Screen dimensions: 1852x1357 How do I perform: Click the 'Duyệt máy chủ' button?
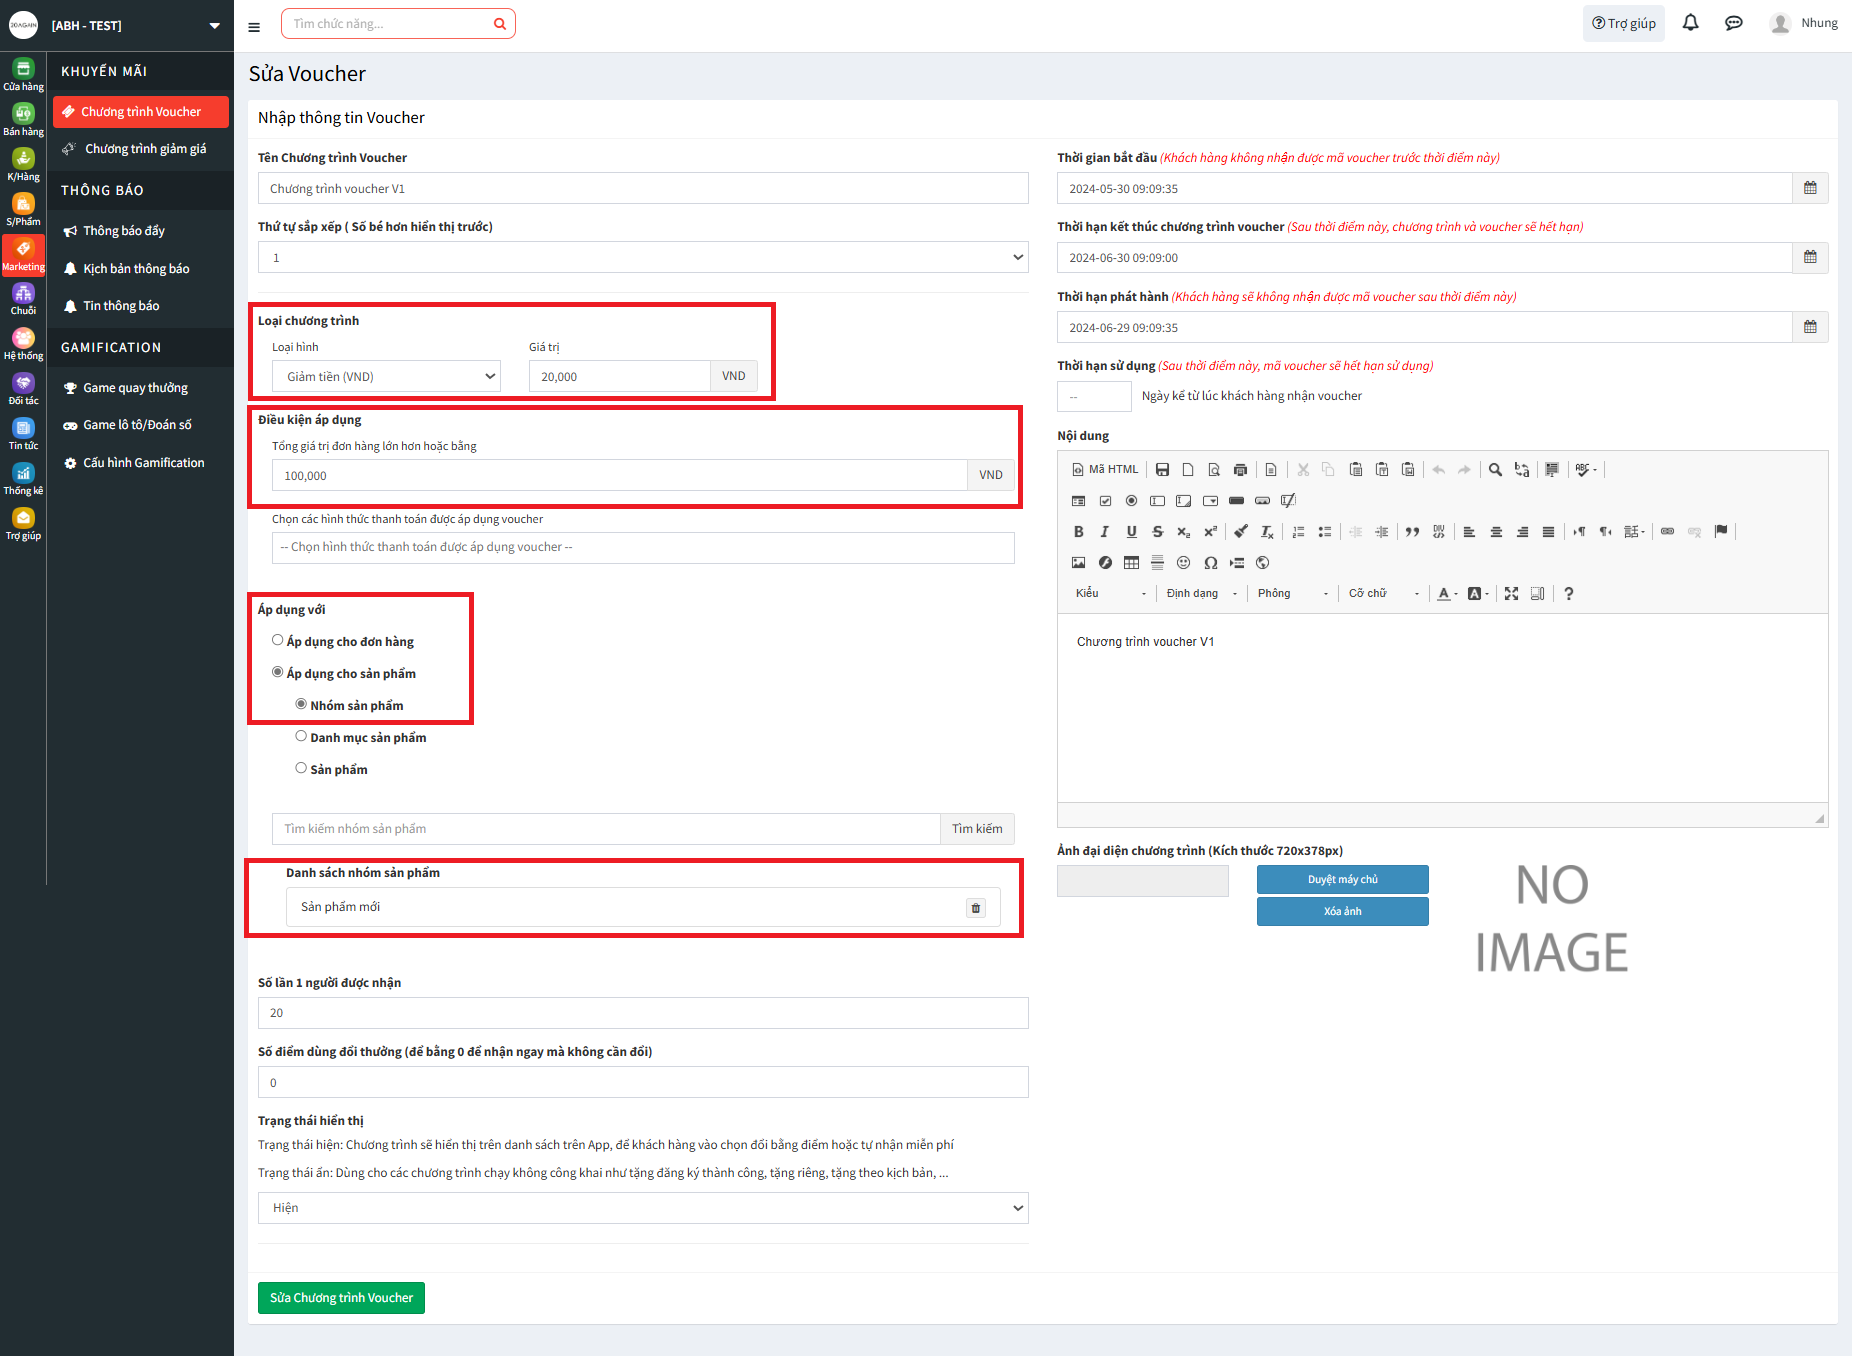1342,880
